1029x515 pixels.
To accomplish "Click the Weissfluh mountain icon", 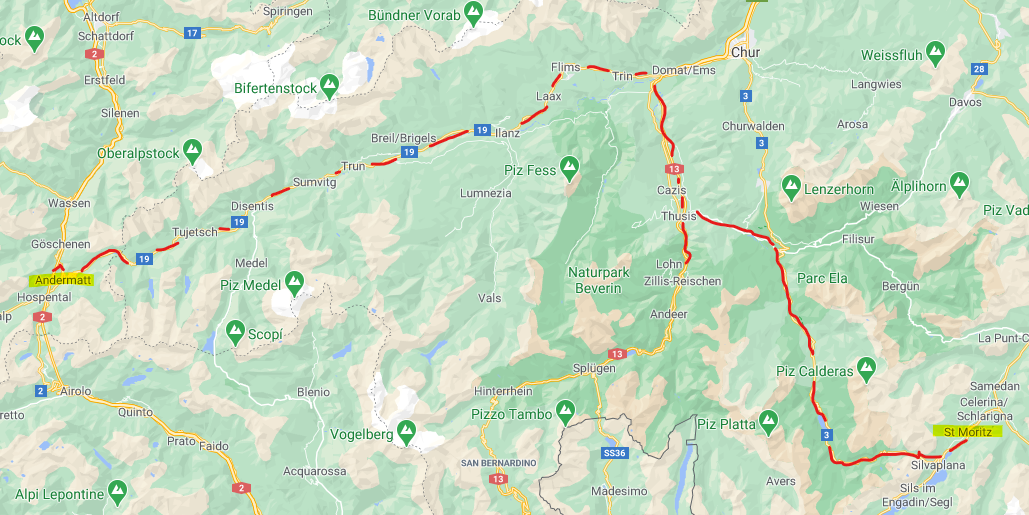I will click(x=934, y=51).
